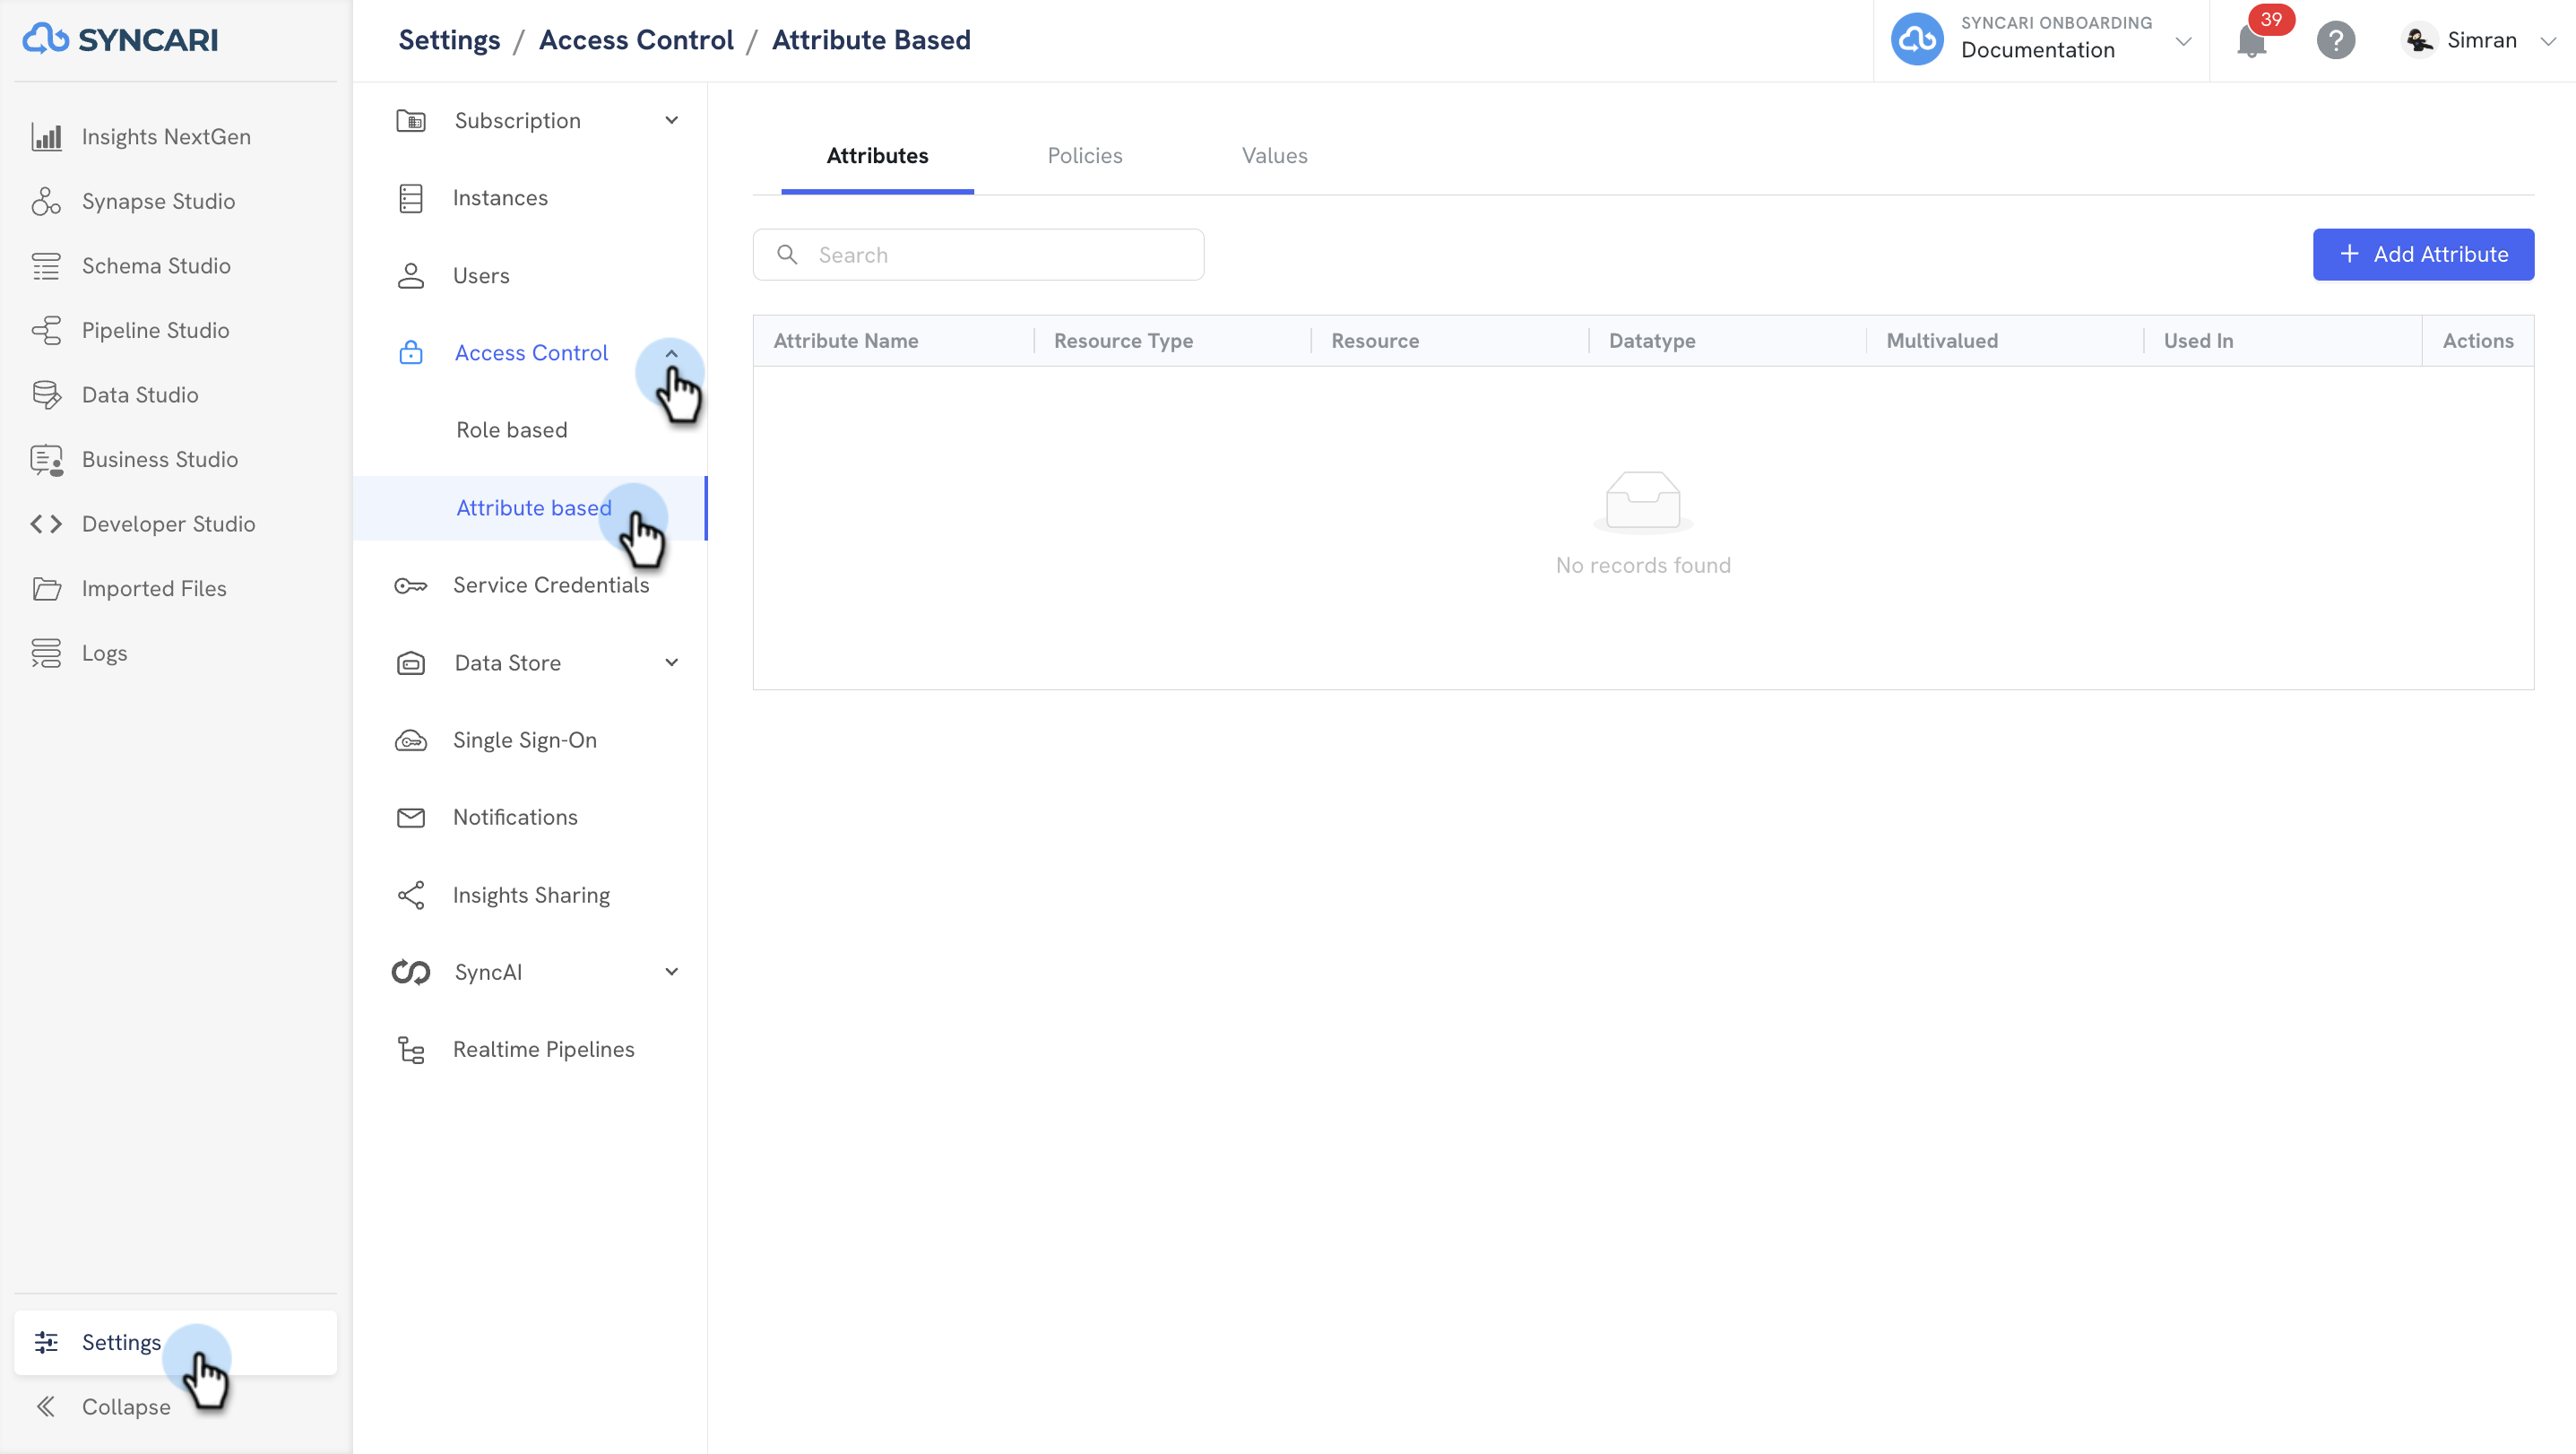Expand the SyncAI submenu chevron
This screenshot has height=1454, width=2576.
pos(672,972)
